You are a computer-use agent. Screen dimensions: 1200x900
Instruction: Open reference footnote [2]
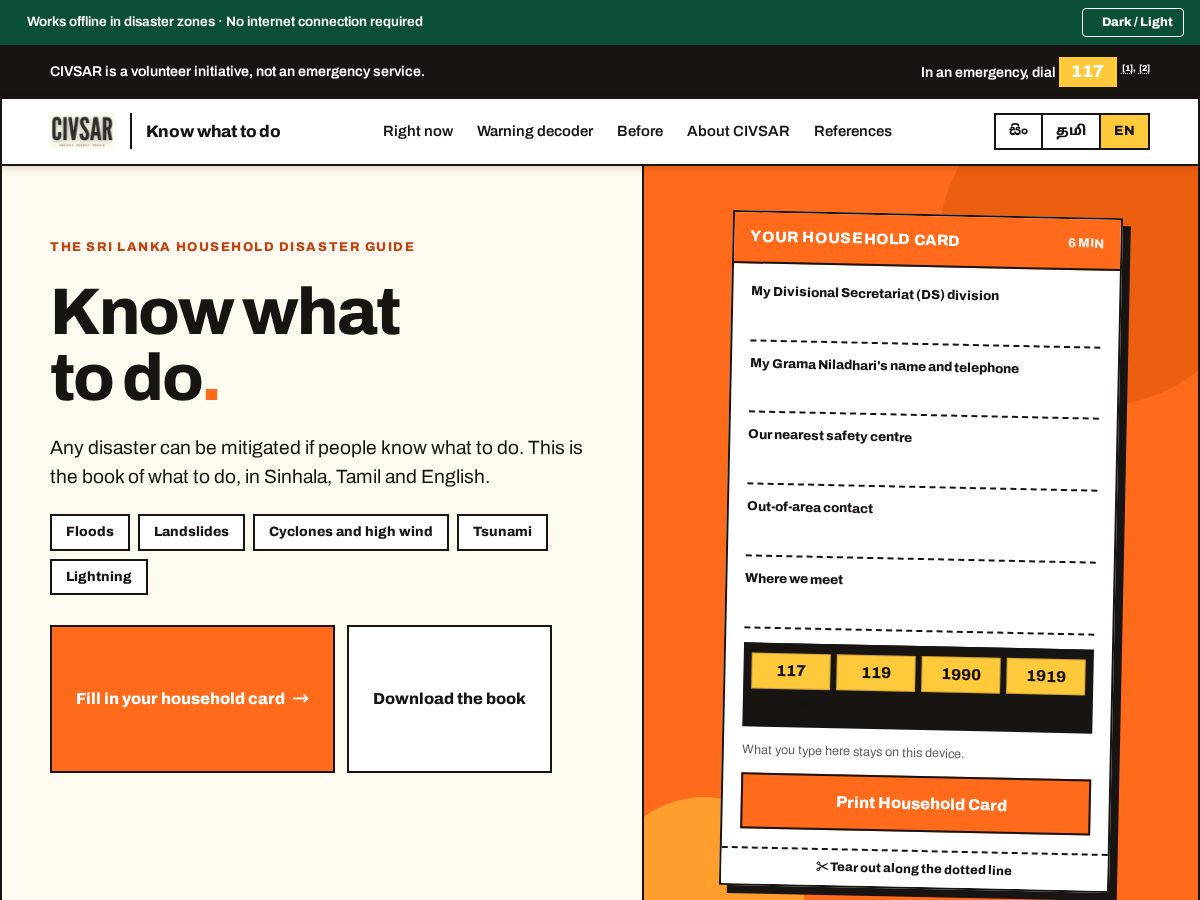(x=1144, y=68)
